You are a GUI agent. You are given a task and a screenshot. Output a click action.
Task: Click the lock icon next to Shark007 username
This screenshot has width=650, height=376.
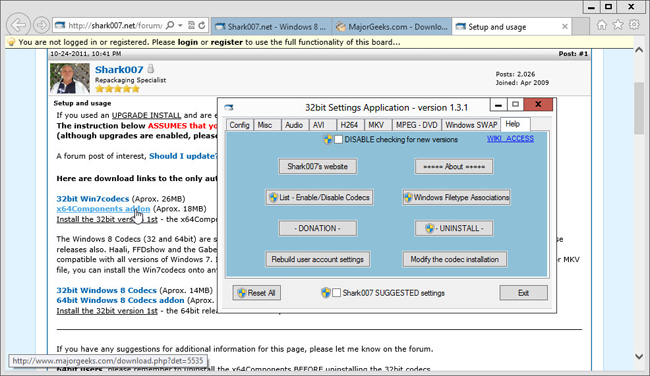(151, 68)
